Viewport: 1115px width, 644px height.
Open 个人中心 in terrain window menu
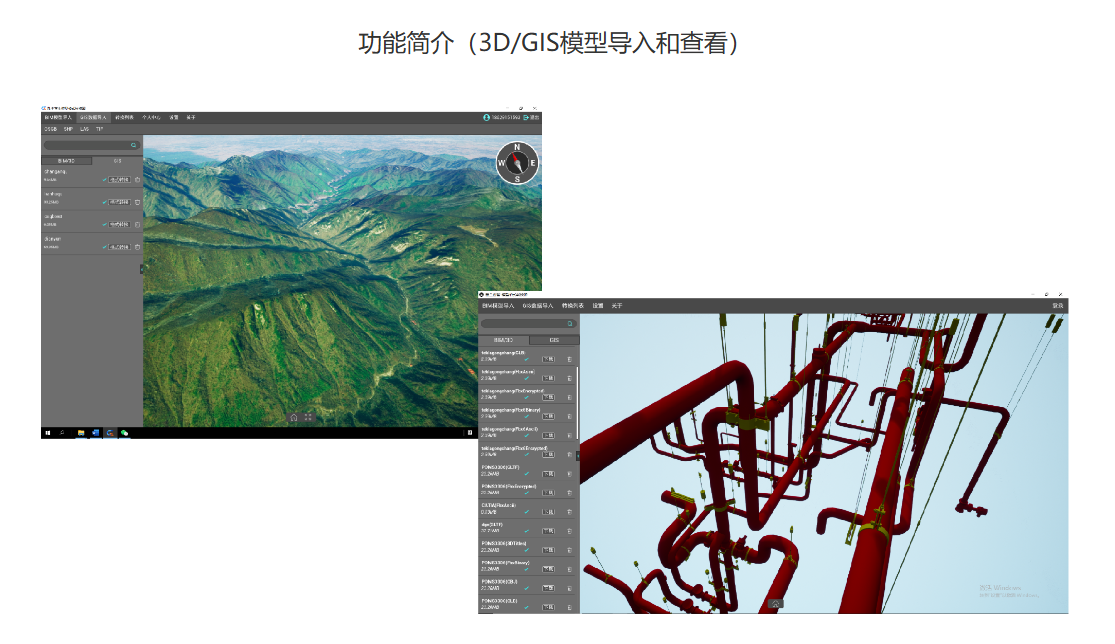(x=151, y=117)
